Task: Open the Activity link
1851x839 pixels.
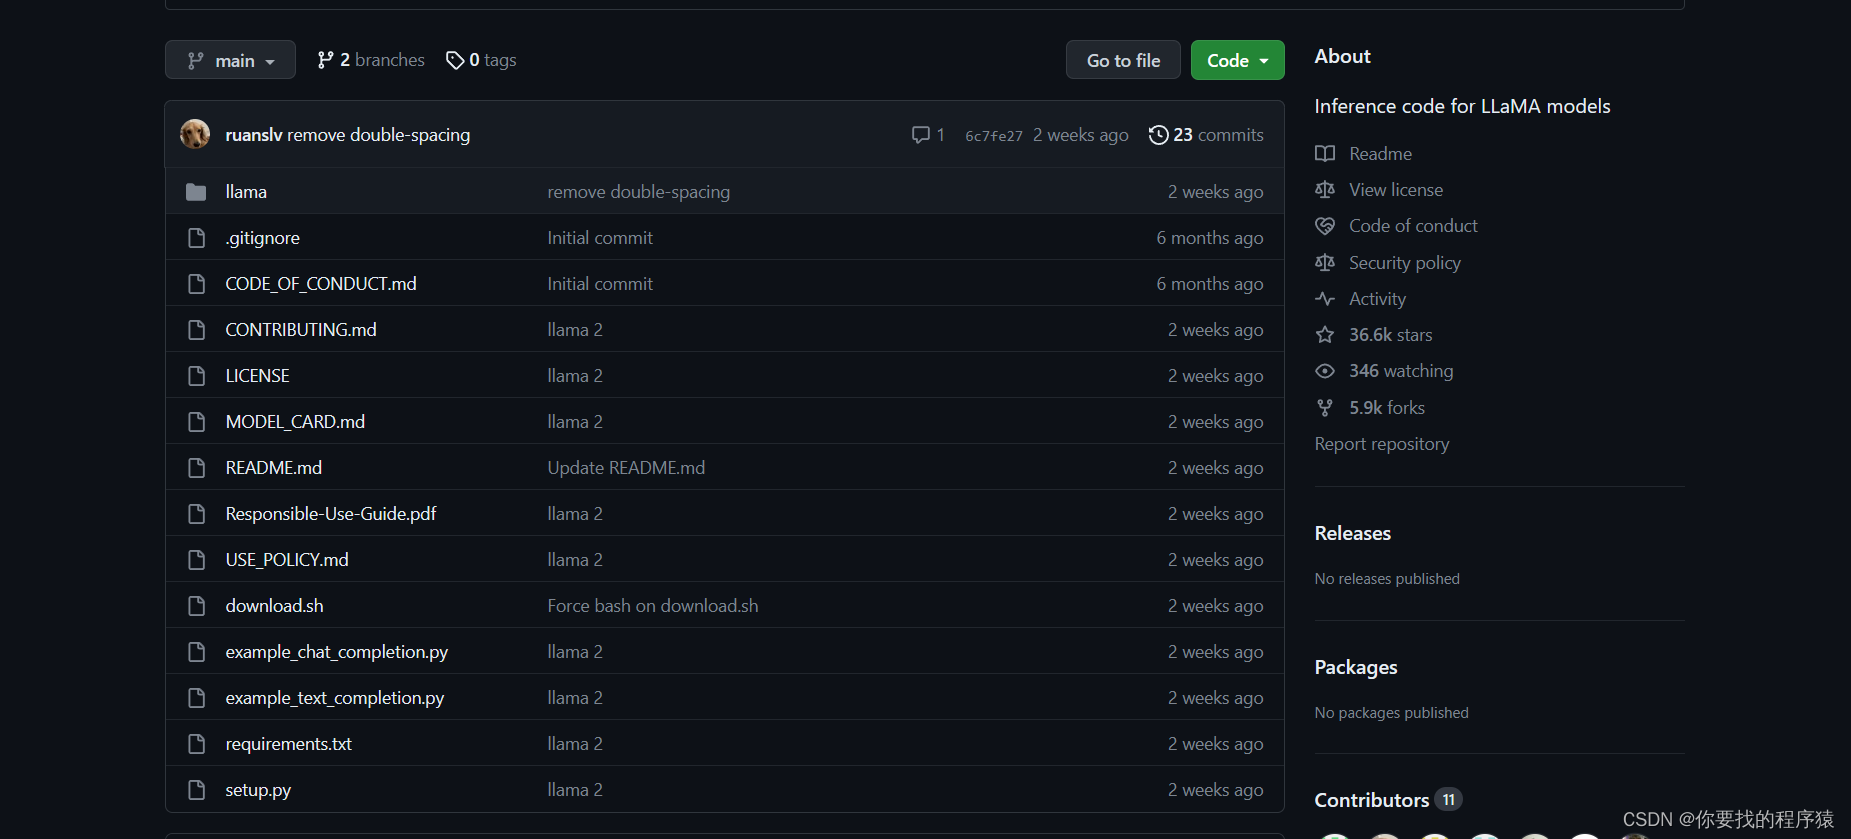Action: point(1377,298)
